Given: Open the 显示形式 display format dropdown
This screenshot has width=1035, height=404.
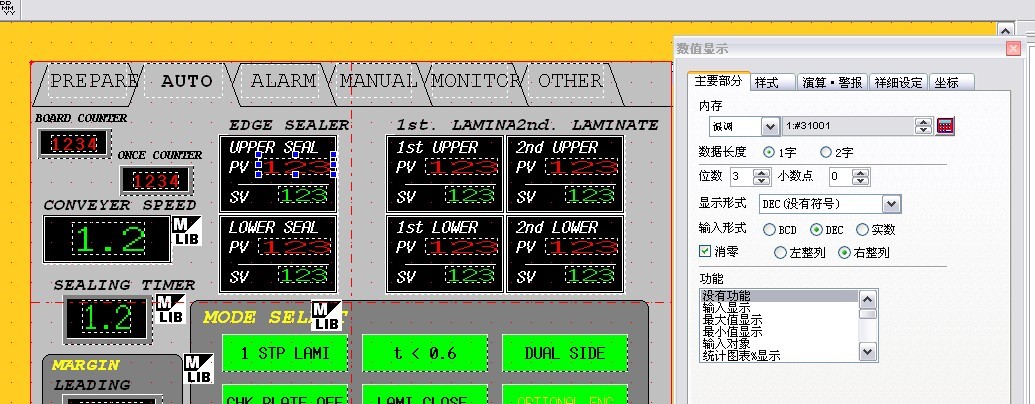Looking at the screenshot, I should [x=891, y=204].
